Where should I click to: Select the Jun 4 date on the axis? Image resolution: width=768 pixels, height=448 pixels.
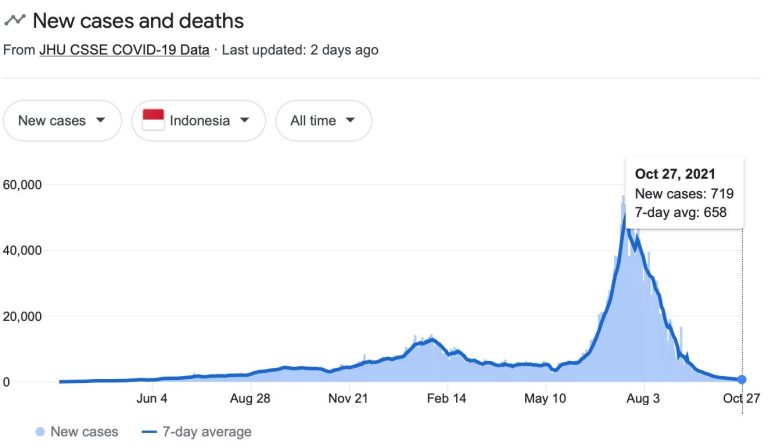(152, 399)
